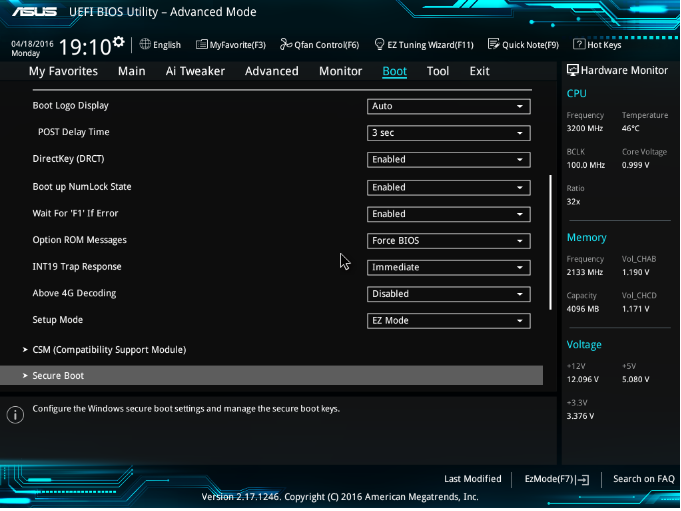Screen dimensions: 681x511
Task: Click the Hardware Monitor screen icon
Action: [572, 70]
